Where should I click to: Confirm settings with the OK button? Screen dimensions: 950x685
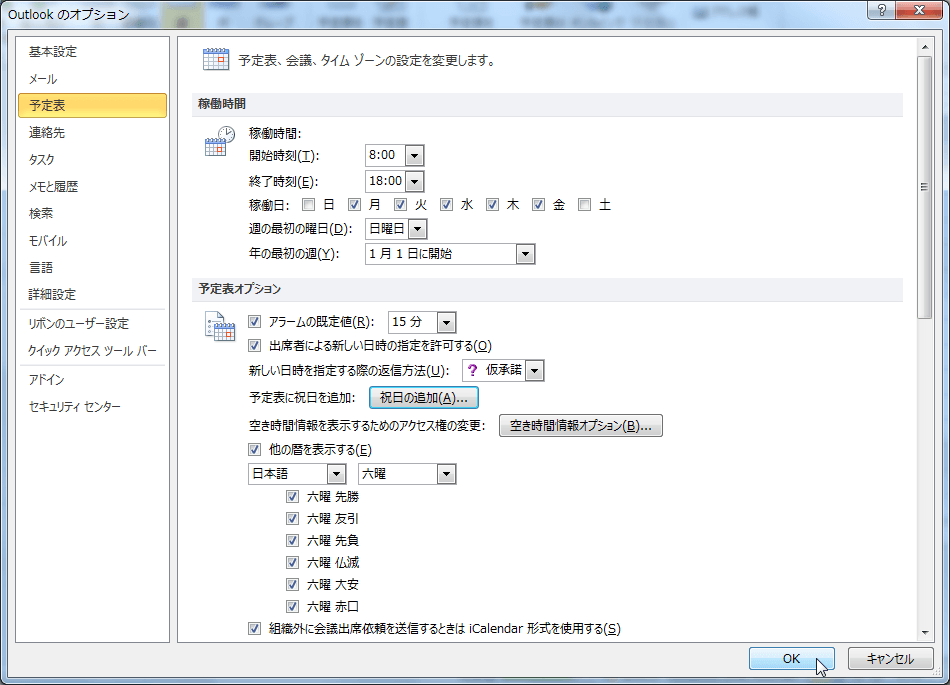(791, 658)
